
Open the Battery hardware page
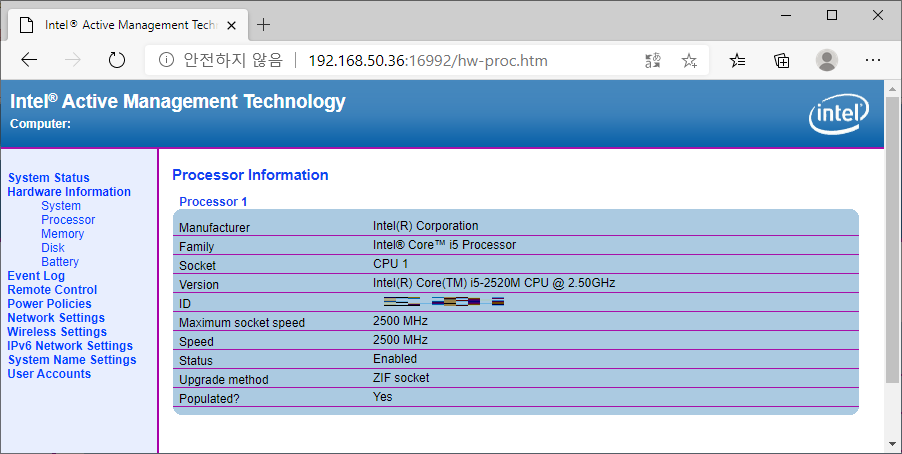[60, 262]
